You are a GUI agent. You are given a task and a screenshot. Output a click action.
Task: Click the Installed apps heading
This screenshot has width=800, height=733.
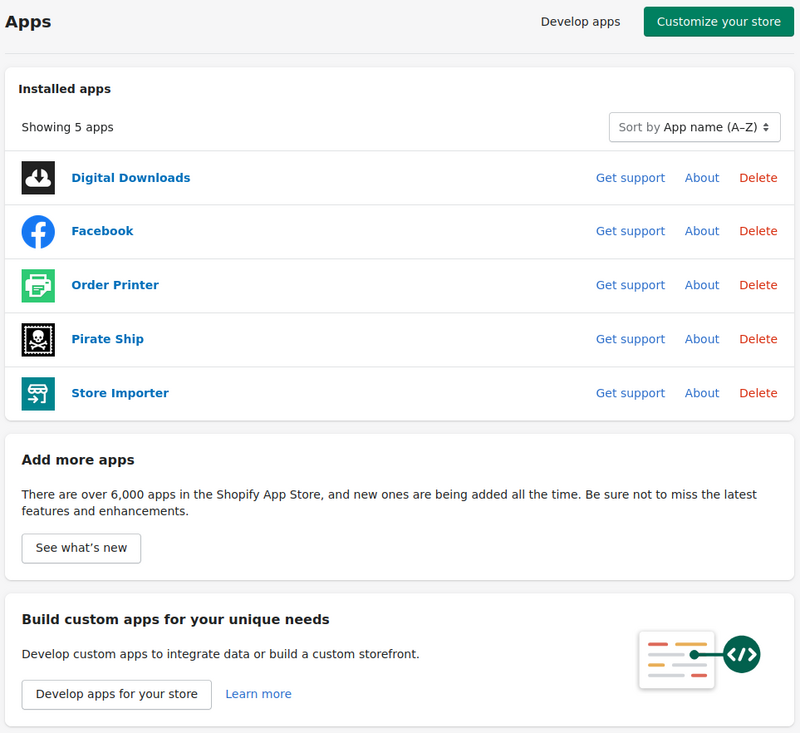(x=64, y=89)
